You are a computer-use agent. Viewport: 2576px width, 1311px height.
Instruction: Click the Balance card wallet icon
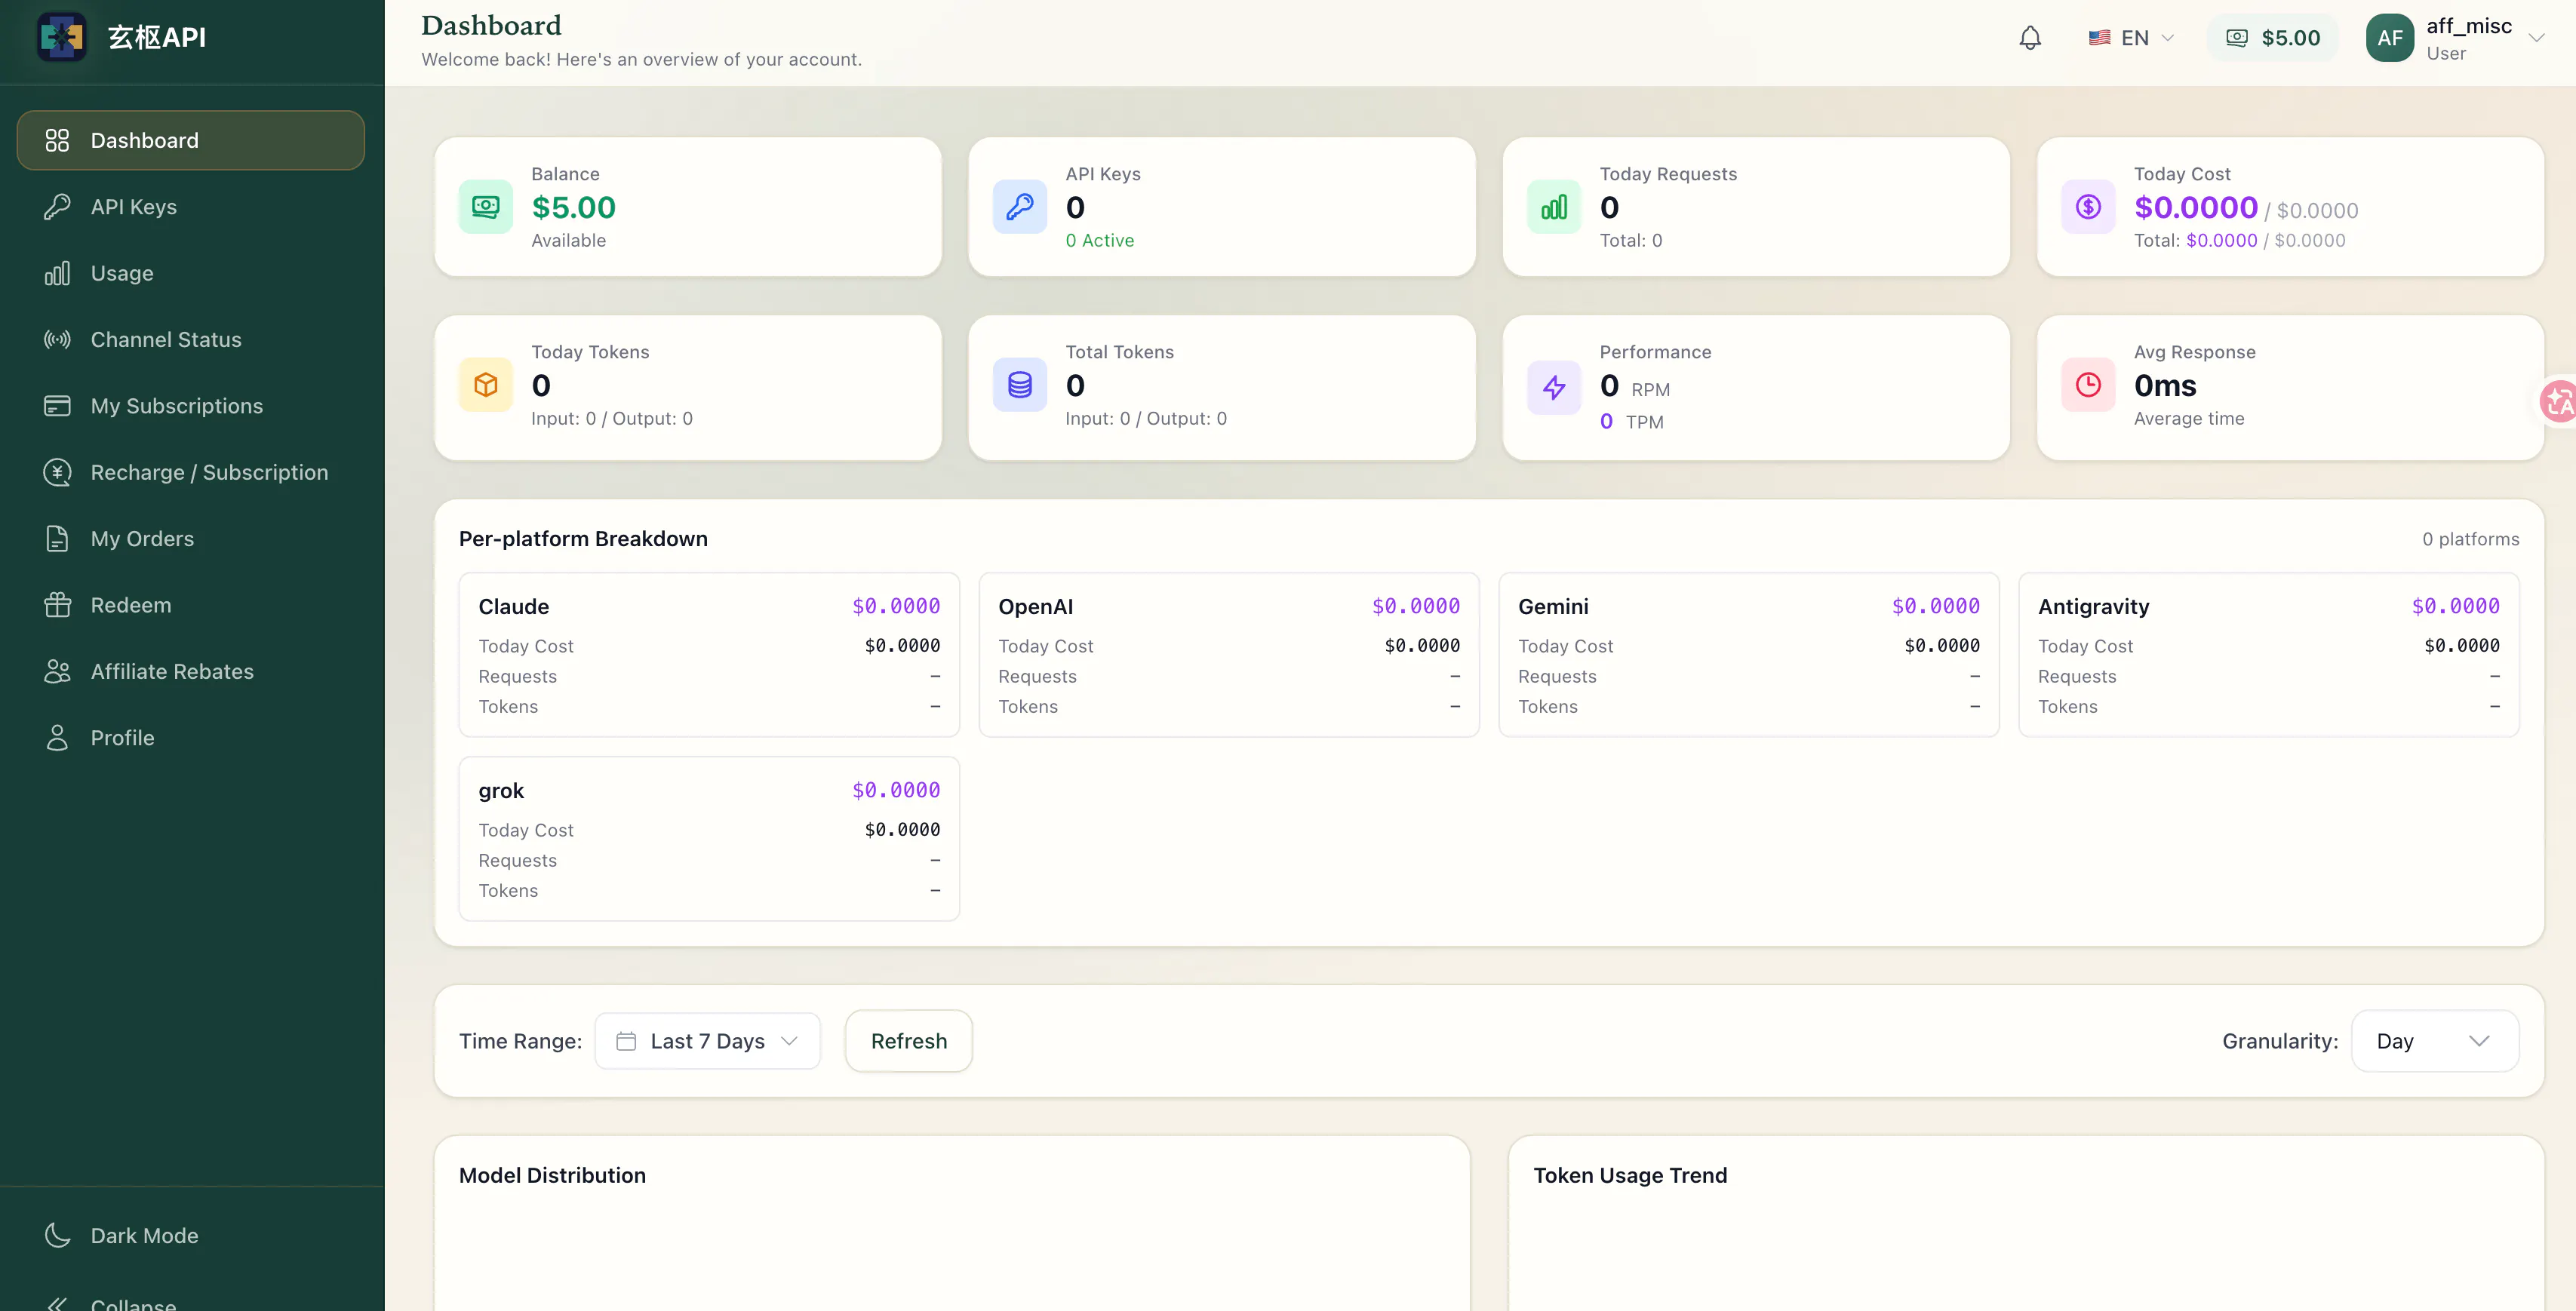click(486, 207)
